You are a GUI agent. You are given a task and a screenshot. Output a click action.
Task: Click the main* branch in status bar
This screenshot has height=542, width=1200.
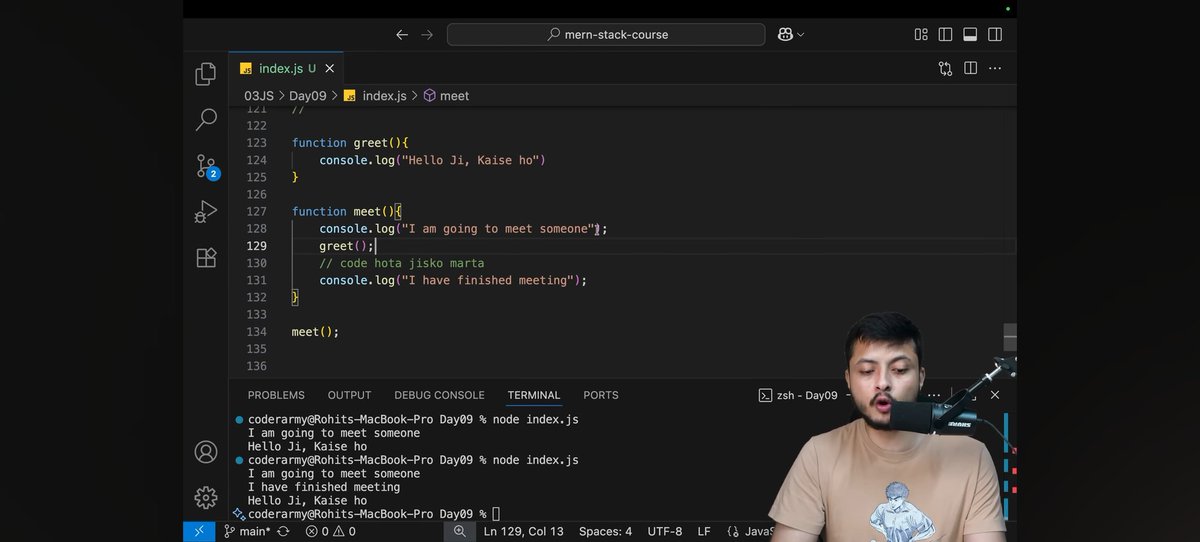pyautogui.click(x=247, y=531)
